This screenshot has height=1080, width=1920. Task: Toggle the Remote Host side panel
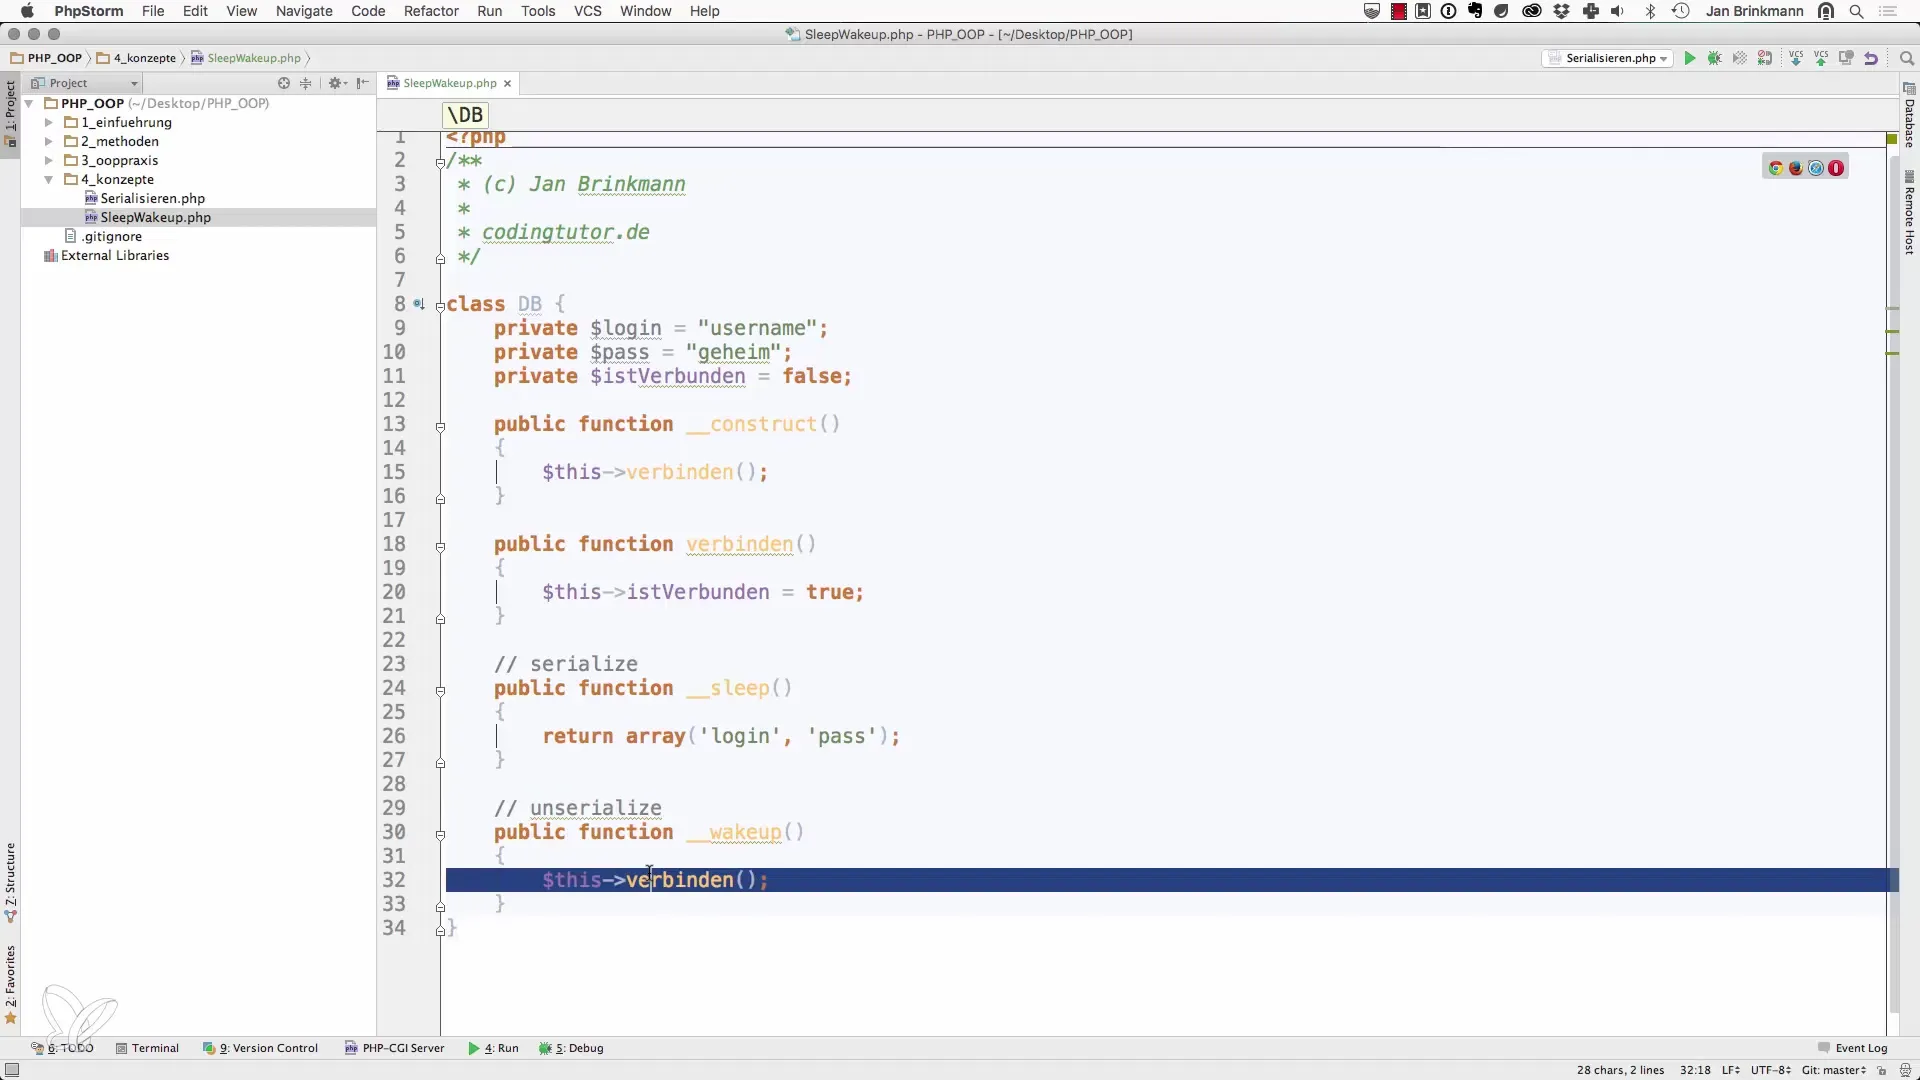(1909, 213)
